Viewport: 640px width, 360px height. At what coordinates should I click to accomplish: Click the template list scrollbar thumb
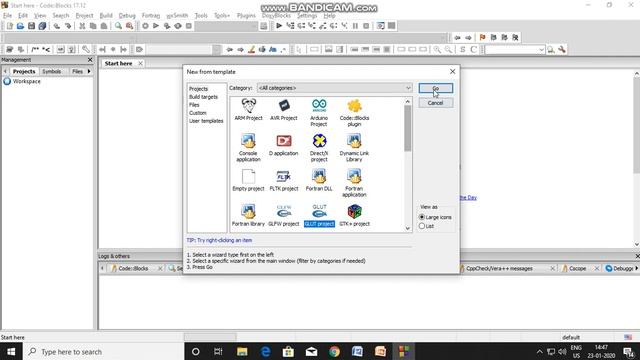[408, 129]
